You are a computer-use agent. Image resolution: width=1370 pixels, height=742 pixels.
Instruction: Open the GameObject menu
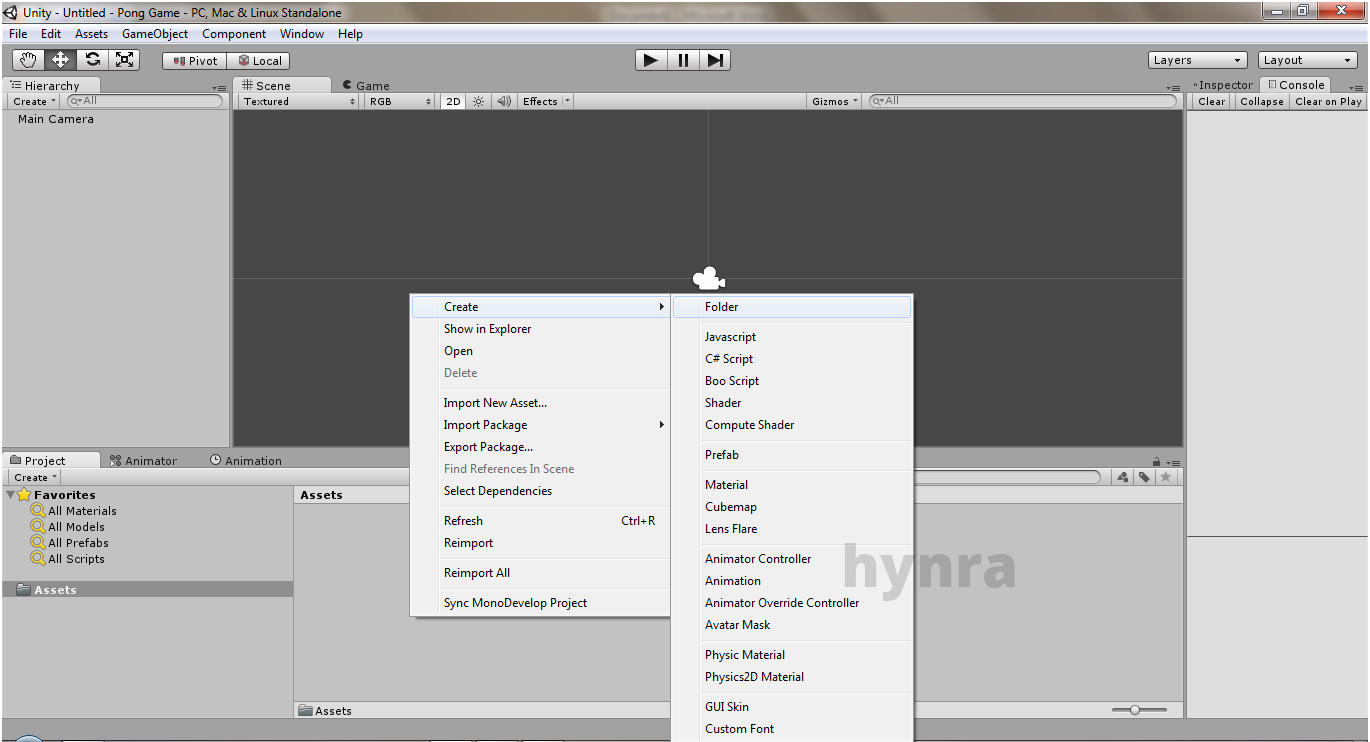pos(155,33)
